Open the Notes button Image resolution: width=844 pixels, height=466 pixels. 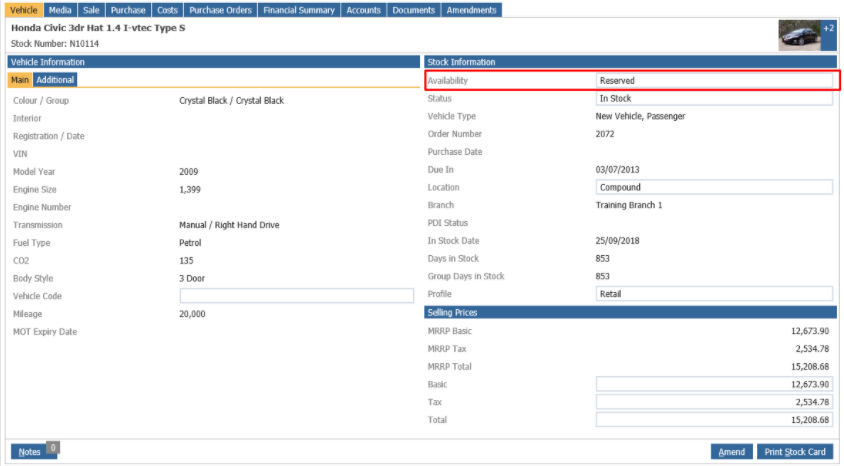[x=30, y=452]
